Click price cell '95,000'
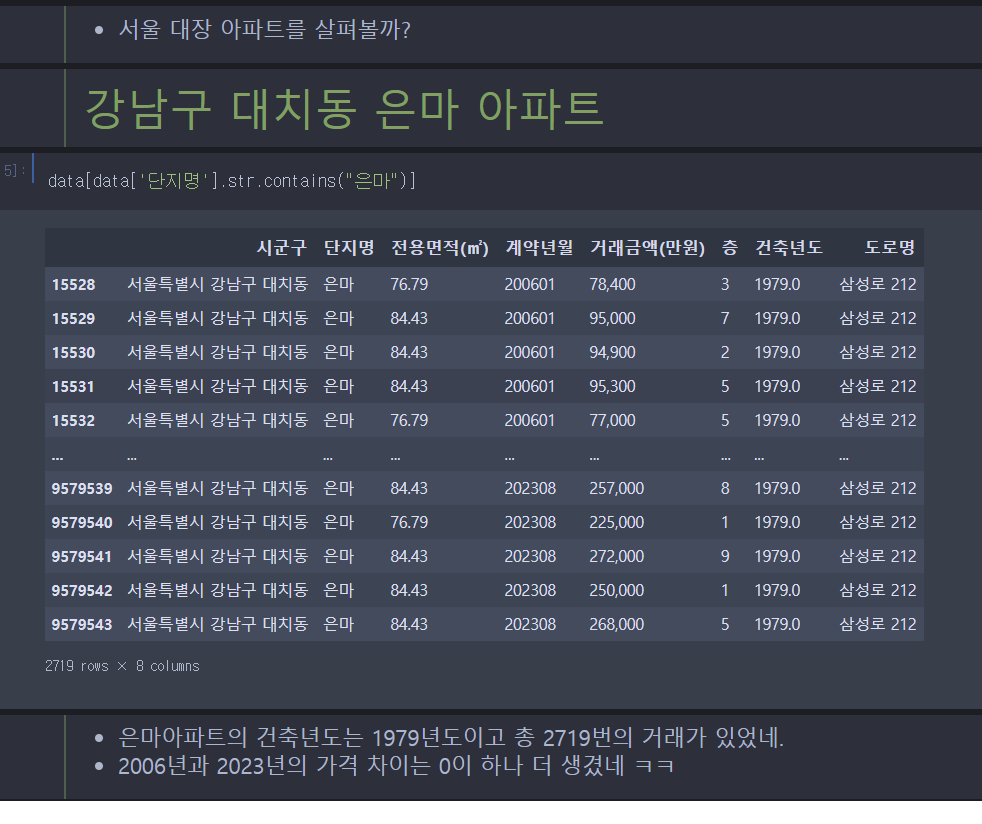Viewport: 982px width, 824px height. [x=612, y=319]
